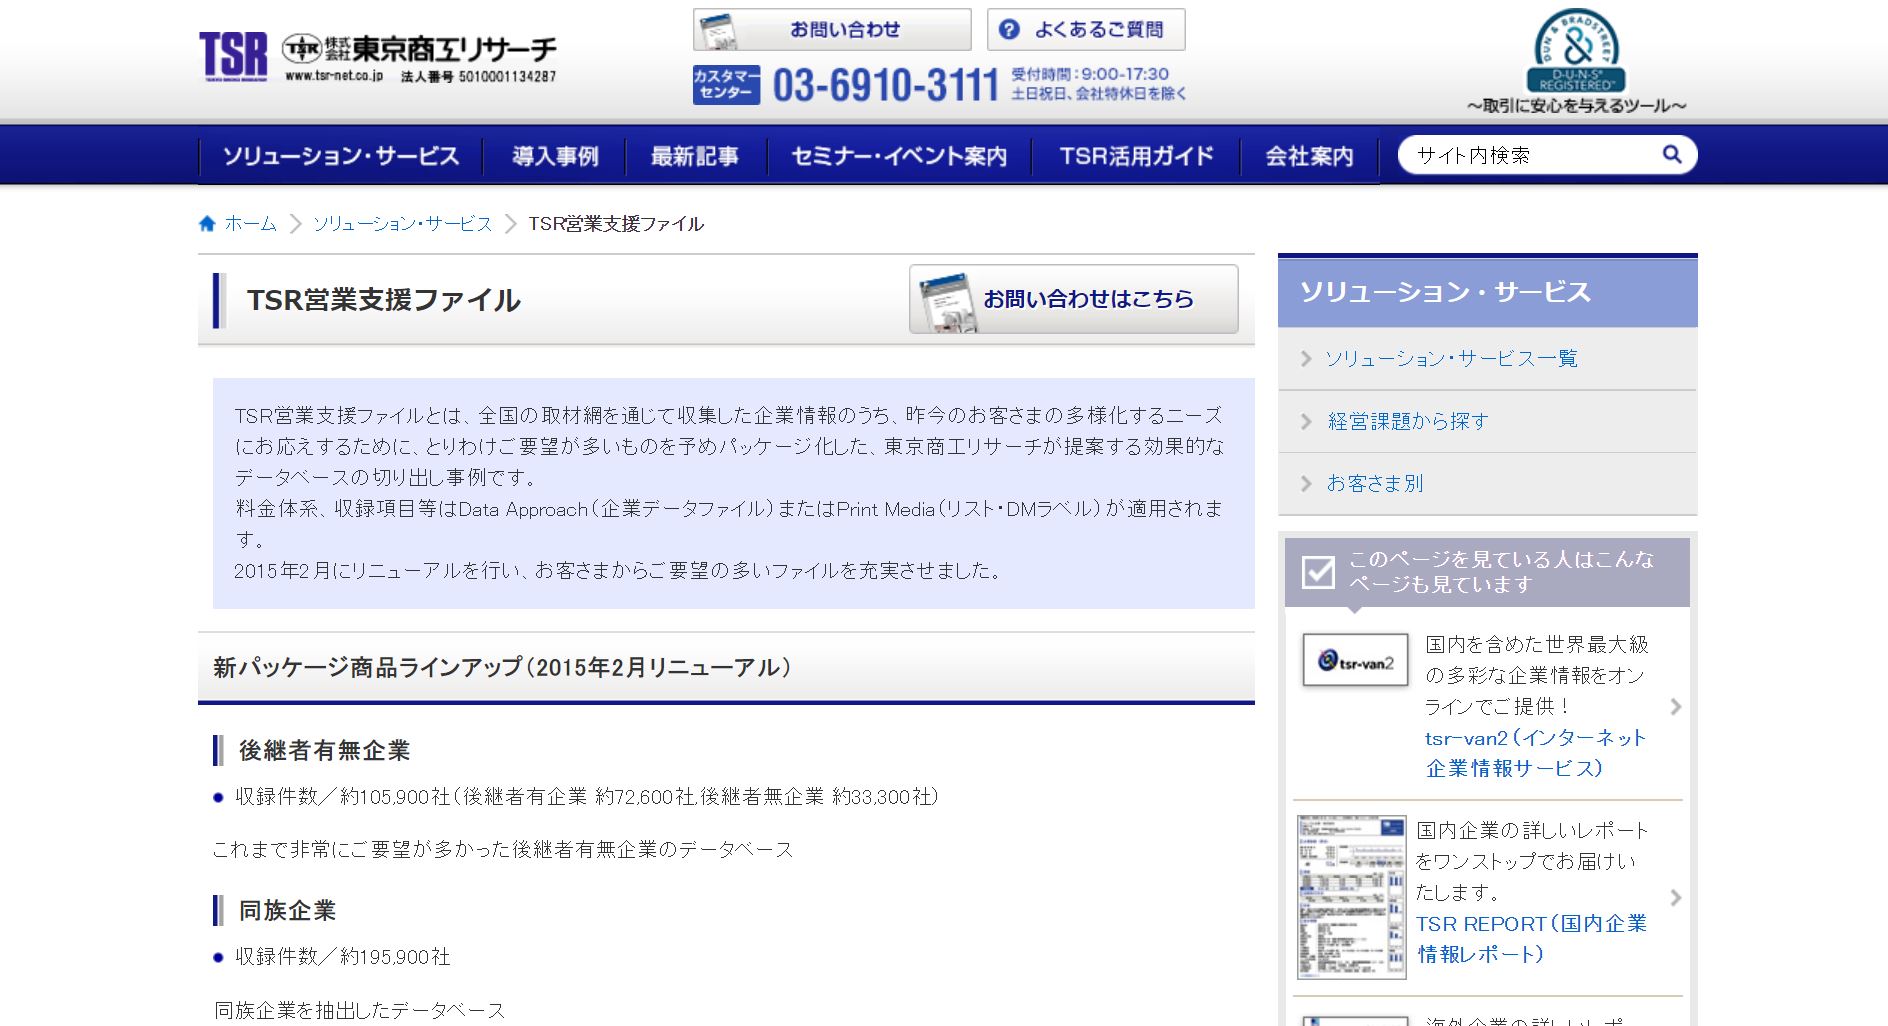This screenshot has height=1026, width=1888.
Task: Click the purple TSR logo
Action: click(x=233, y=55)
